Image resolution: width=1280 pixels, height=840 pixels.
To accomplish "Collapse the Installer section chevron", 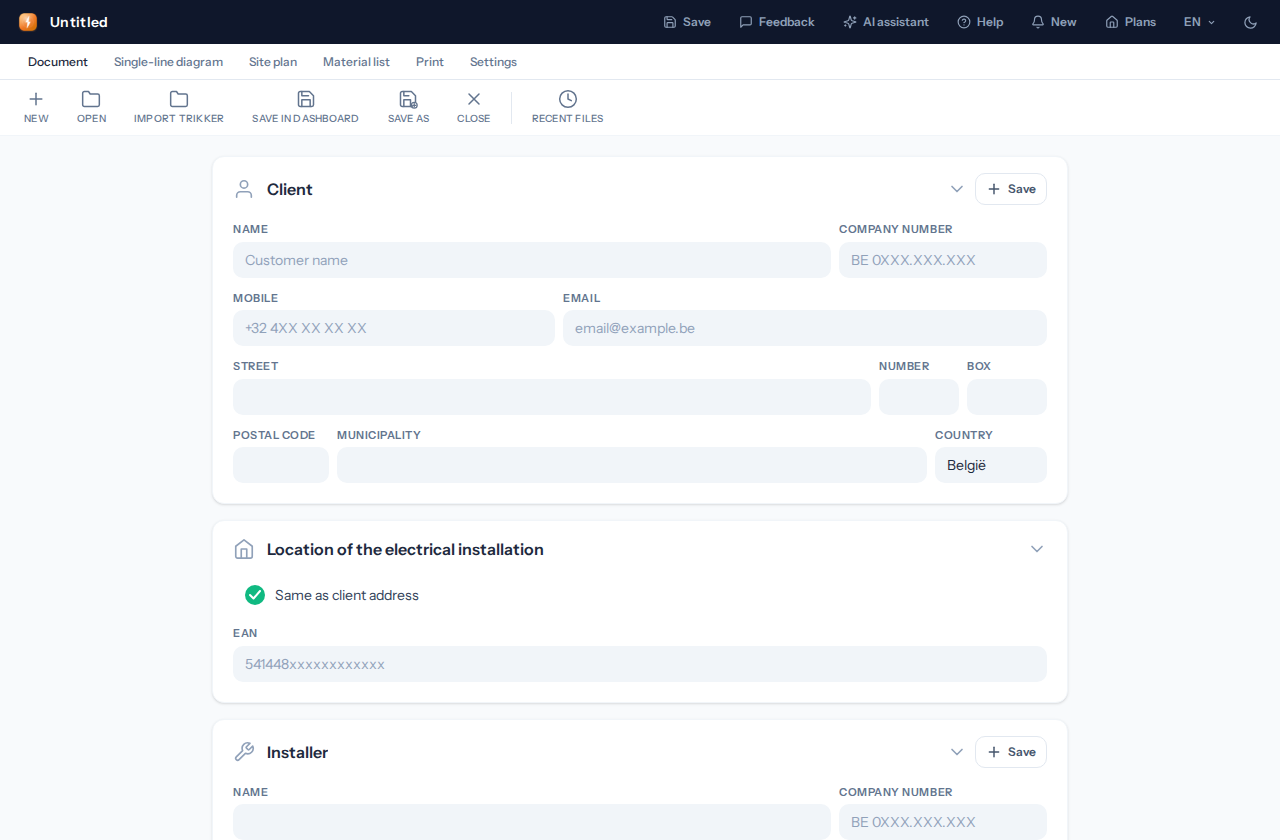I will [x=957, y=752].
